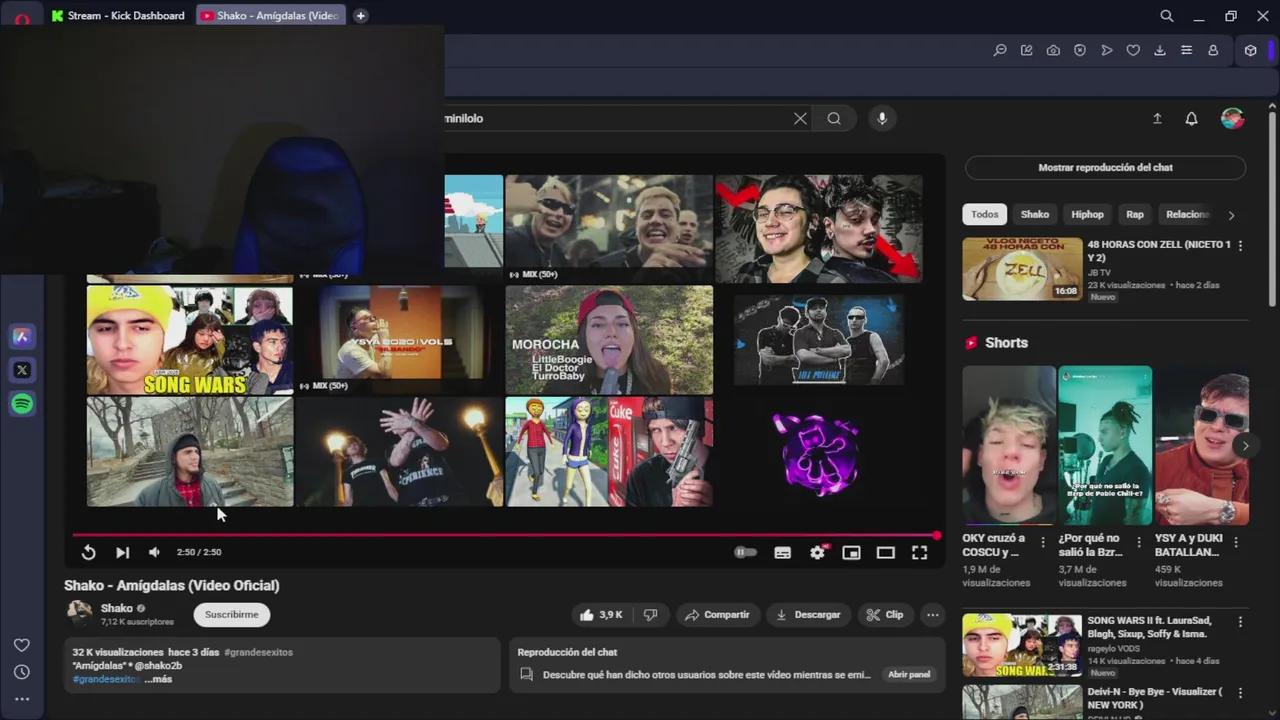The image size is (1280, 720).
Task: Enter fullscreen on the video
Action: click(x=918, y=551)
